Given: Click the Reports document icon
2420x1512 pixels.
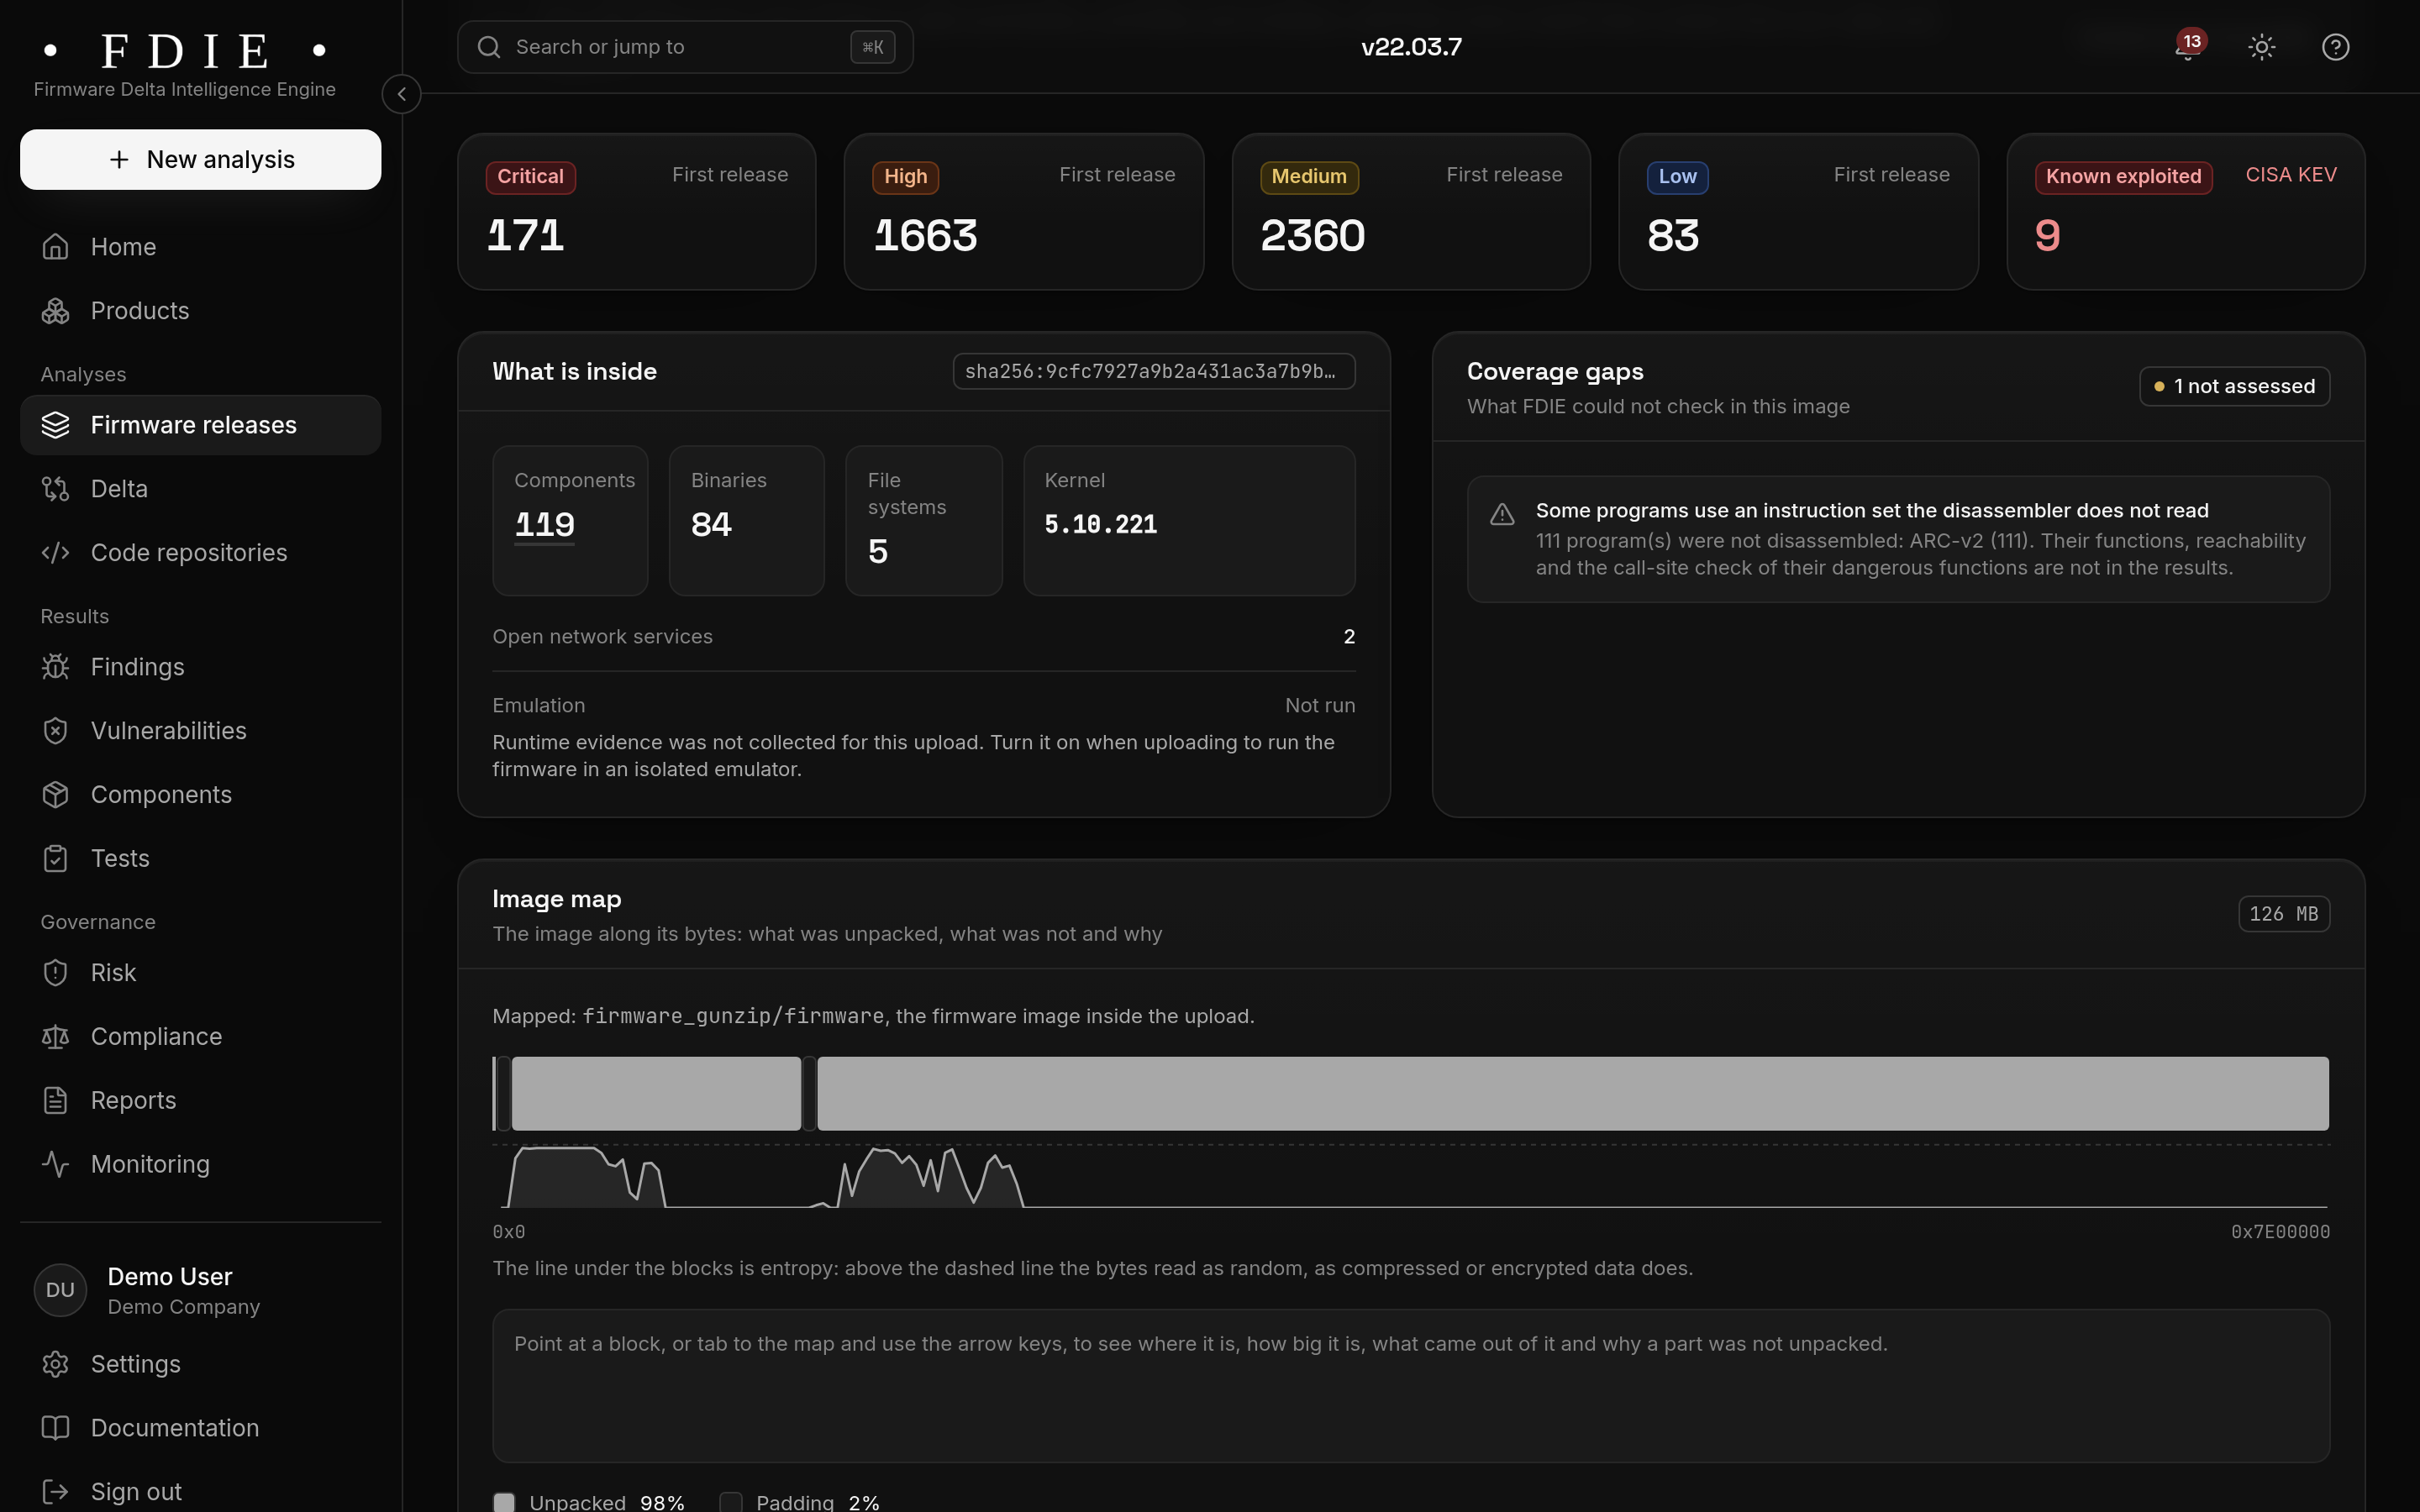Looking at the screenshot, I should pos(55,1101).
